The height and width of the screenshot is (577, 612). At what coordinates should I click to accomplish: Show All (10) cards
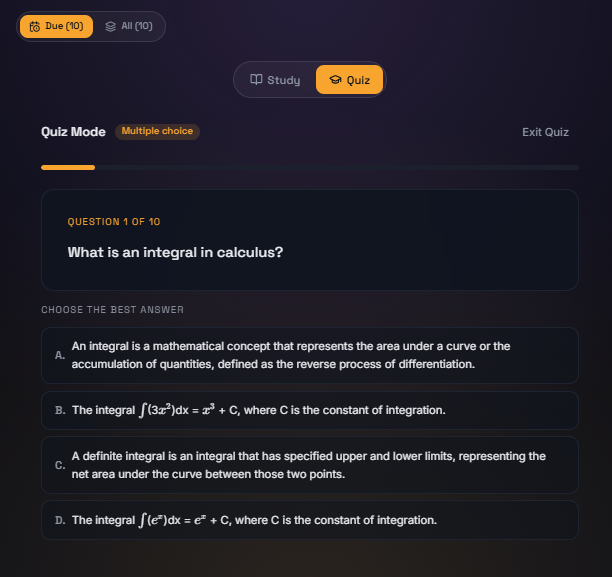coord(129,26)
